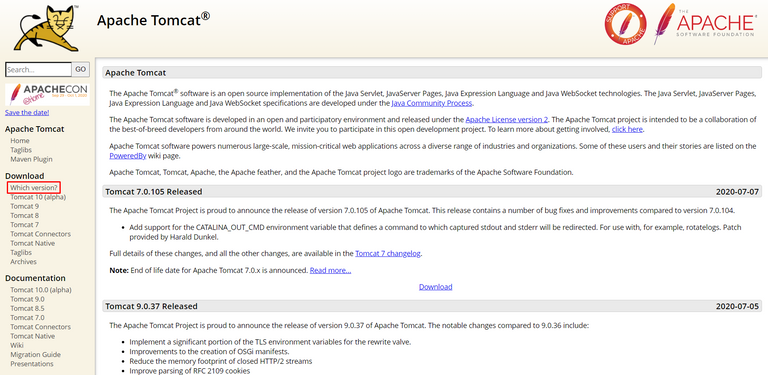Click the Apache Tomcat section heading bar
768x375 pixels.
pyautogui.click(x=432, y=73)
